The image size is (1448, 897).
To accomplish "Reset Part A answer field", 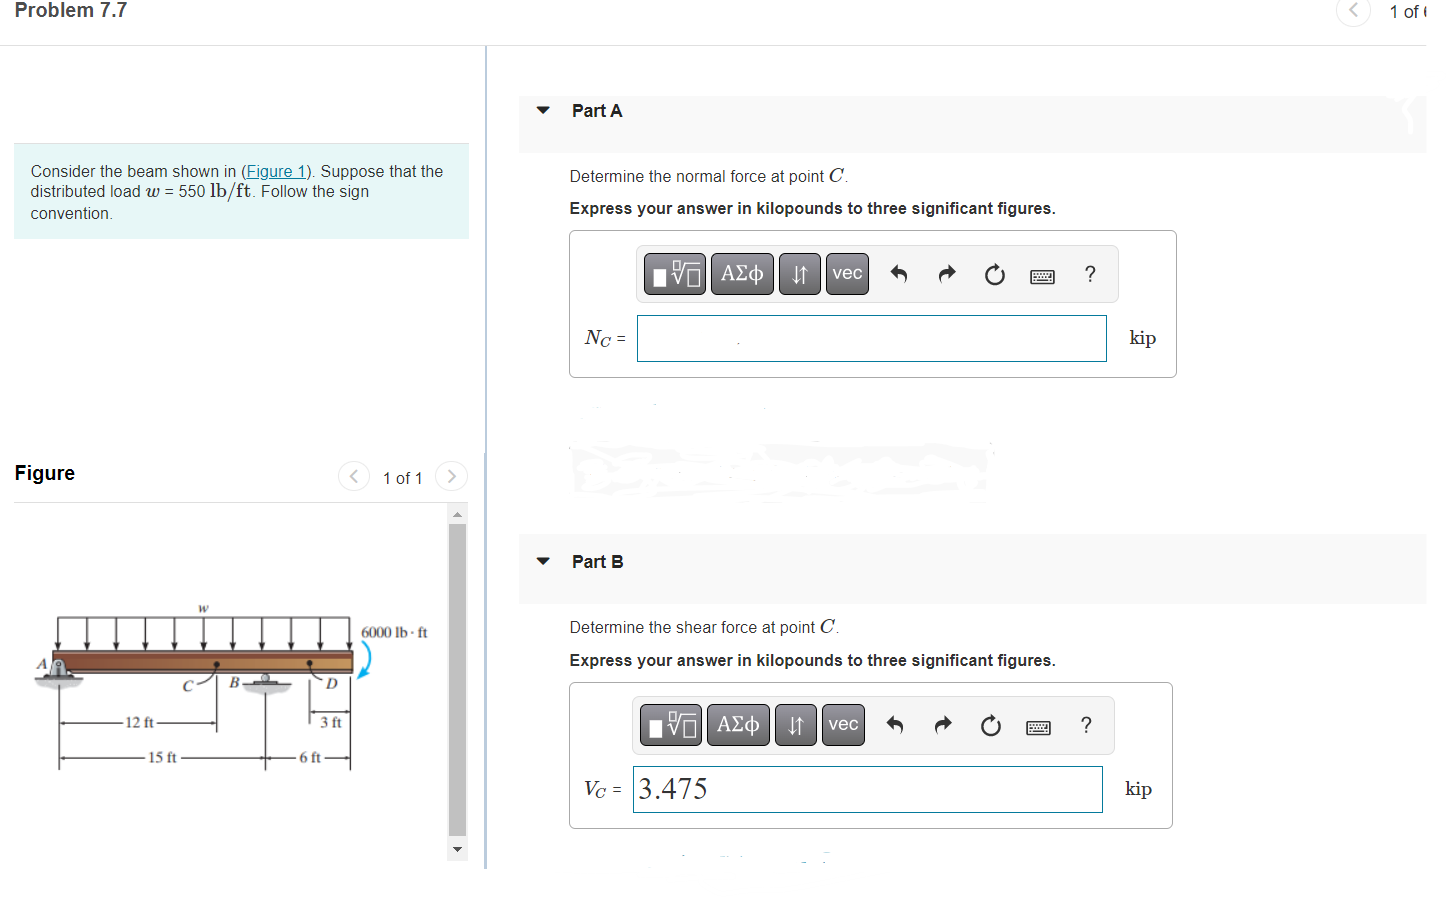I will (994, 274).
